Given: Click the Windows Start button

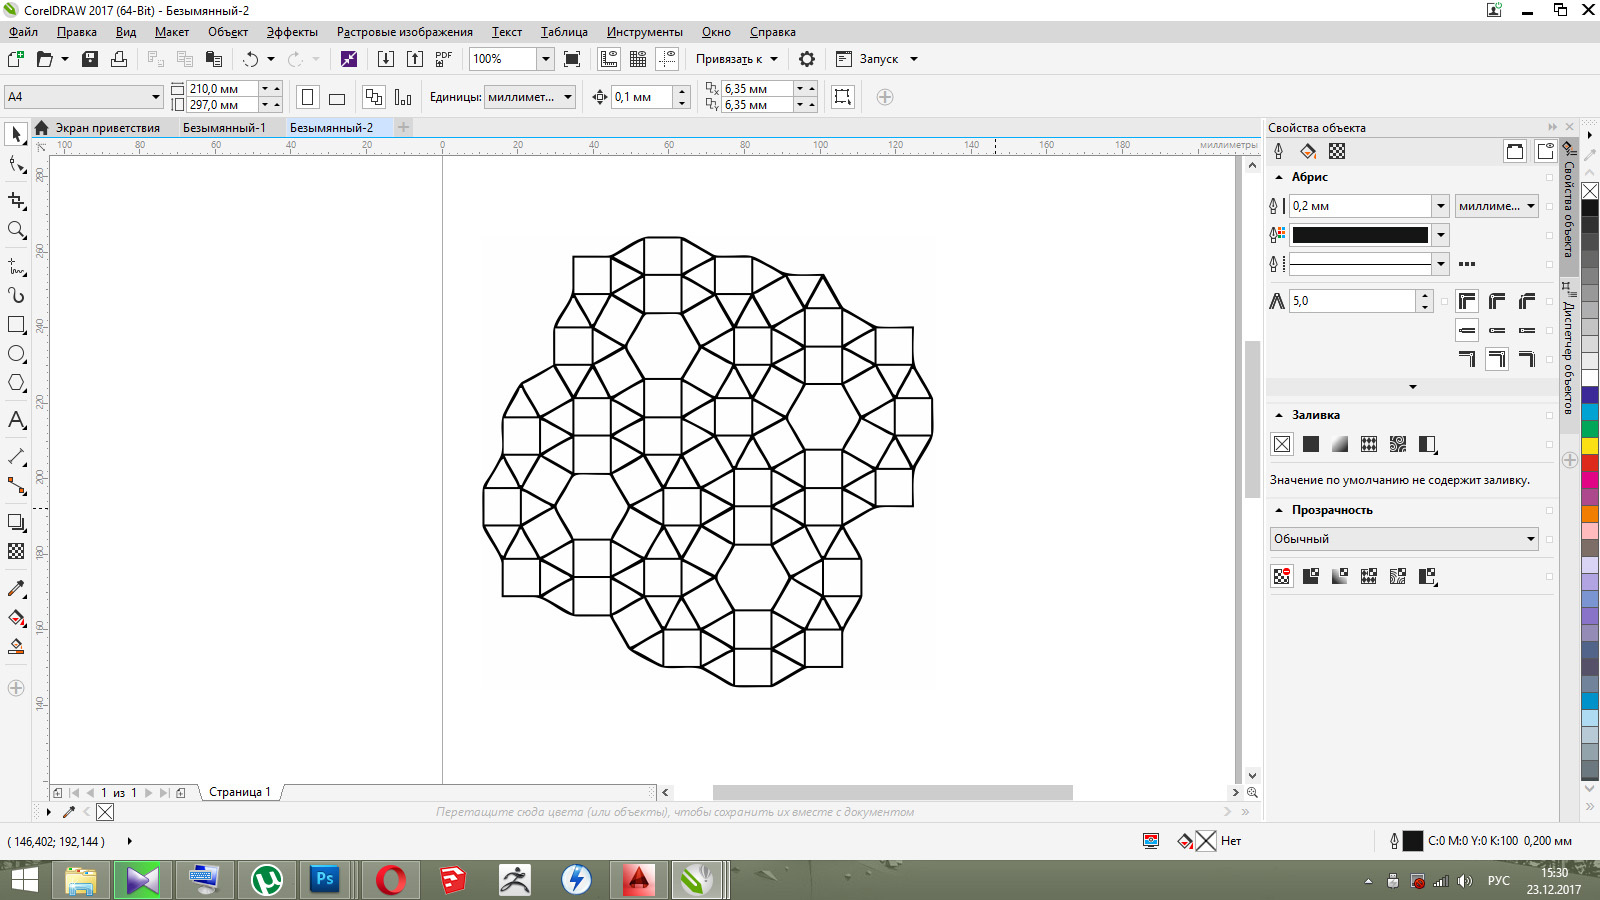Looking at the screenshot, I should coord(24,880).
